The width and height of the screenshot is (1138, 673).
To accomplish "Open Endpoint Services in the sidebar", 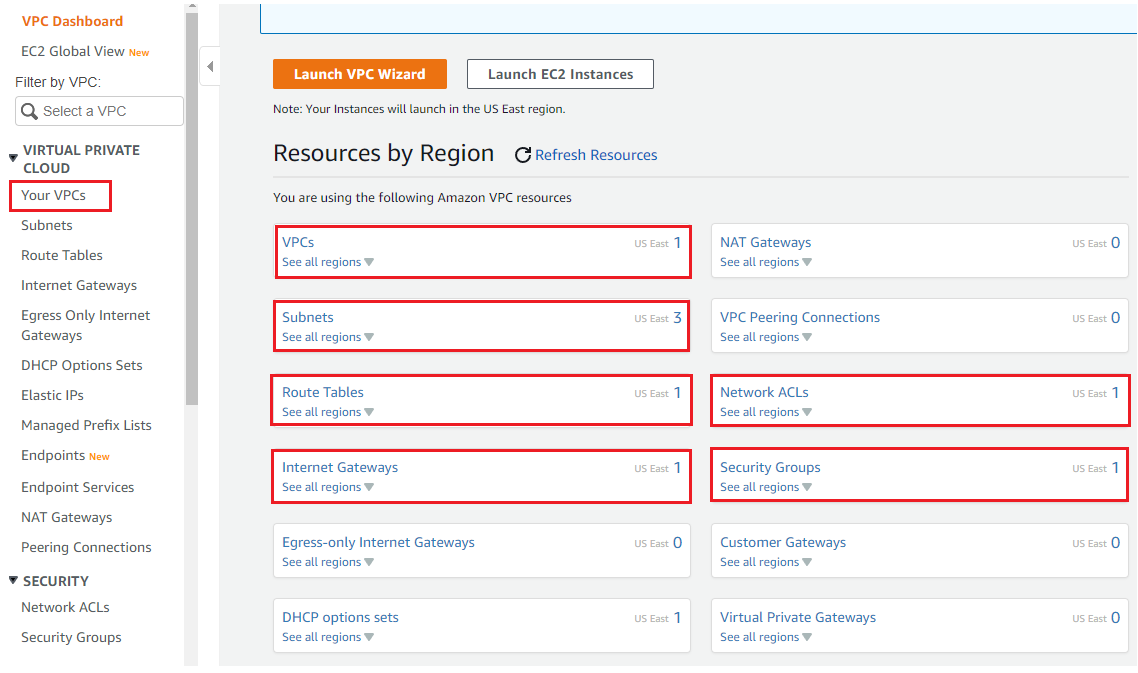I will coord(78,487).
